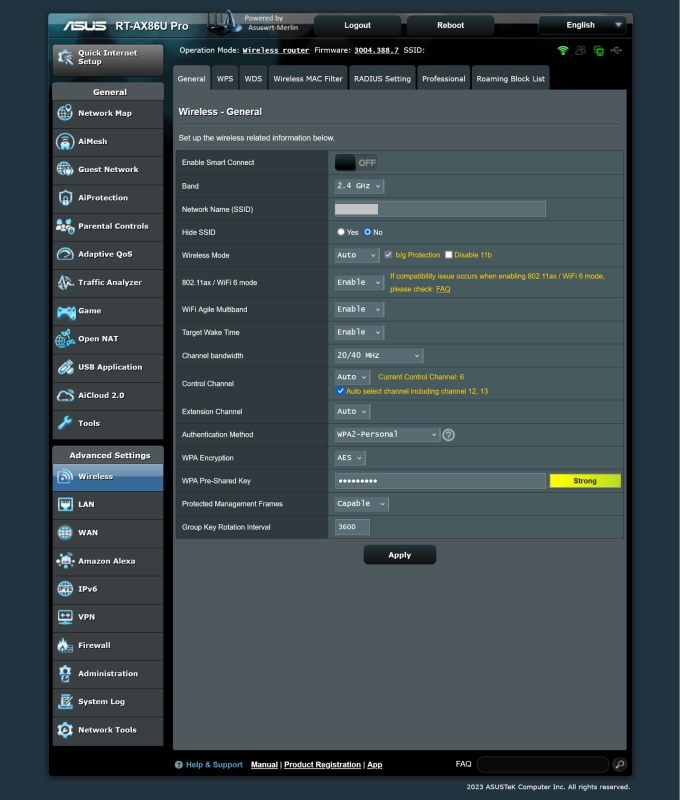The height and width of the screenshot is (800, 680).
Task: Switch to Wireless MAC Filter tab
Action: click(x=308, y=79)
